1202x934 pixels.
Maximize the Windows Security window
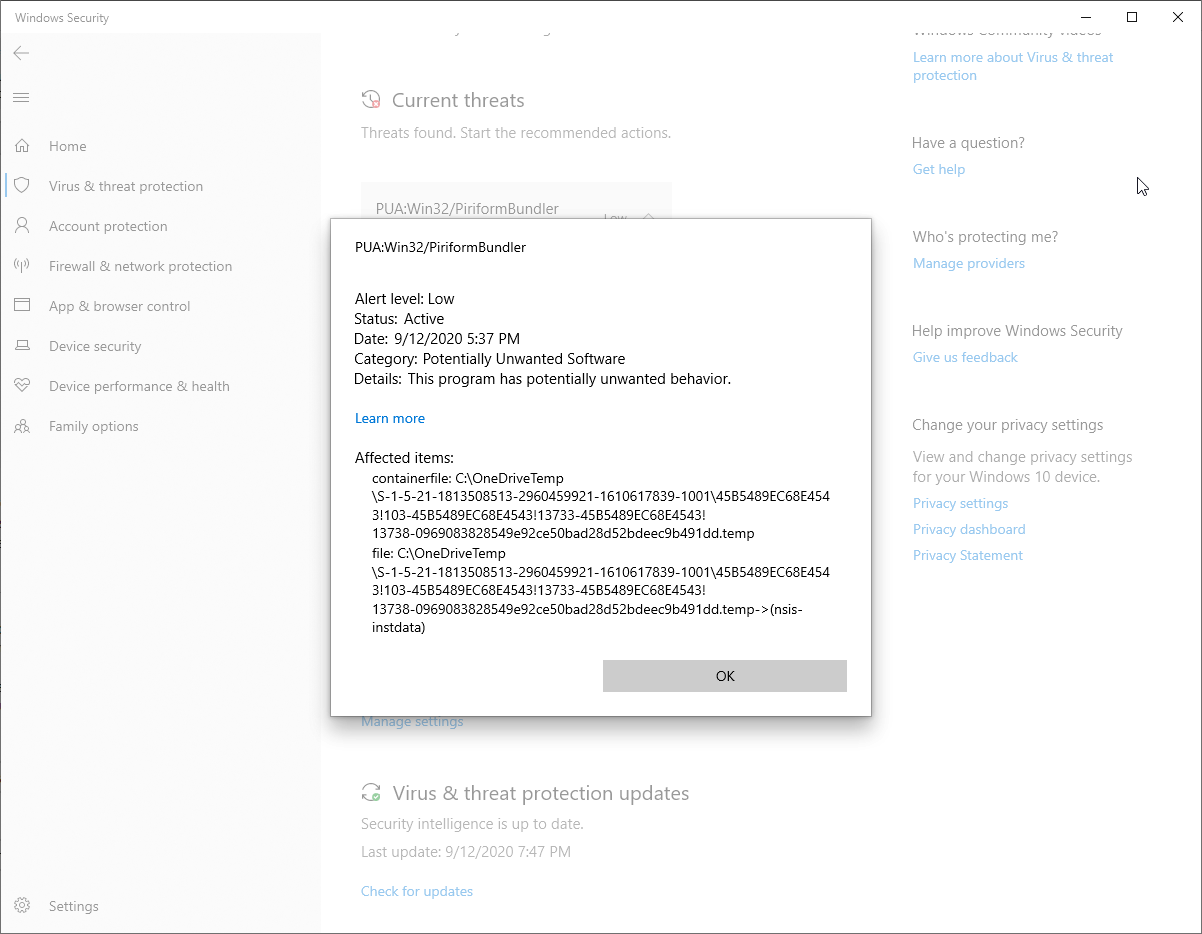1132,17
